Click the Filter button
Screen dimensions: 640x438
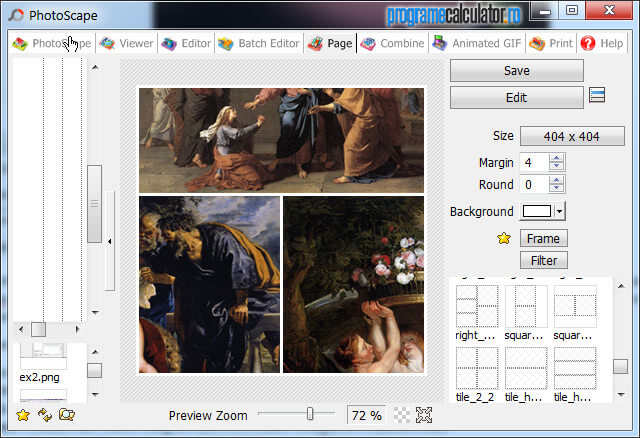(544, 260)
